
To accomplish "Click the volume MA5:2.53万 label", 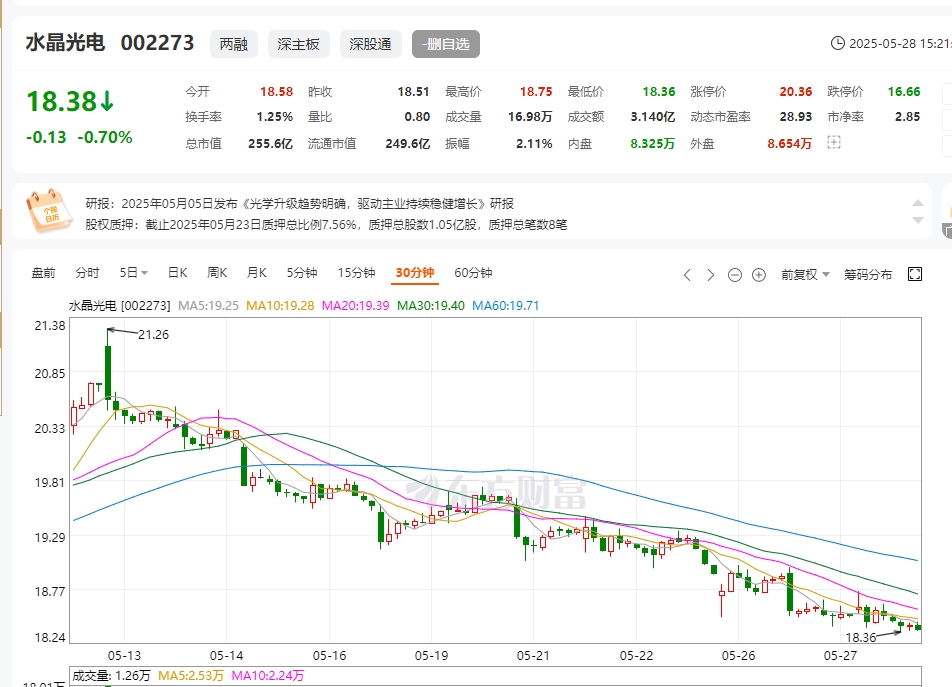I will 191,675.
